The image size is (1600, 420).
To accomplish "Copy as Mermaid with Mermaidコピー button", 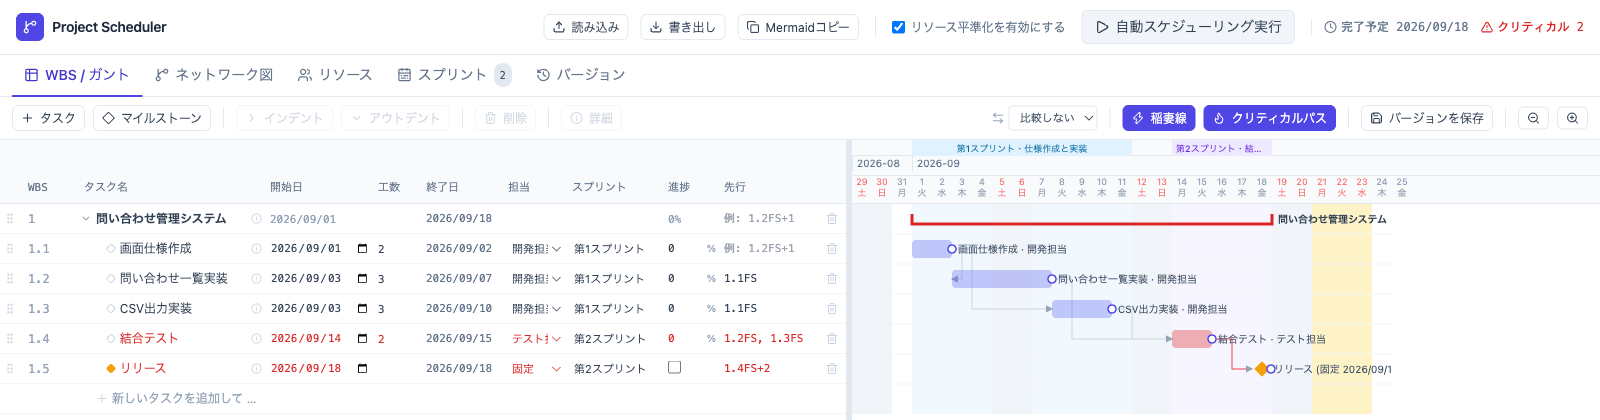I will pos(798,27).
